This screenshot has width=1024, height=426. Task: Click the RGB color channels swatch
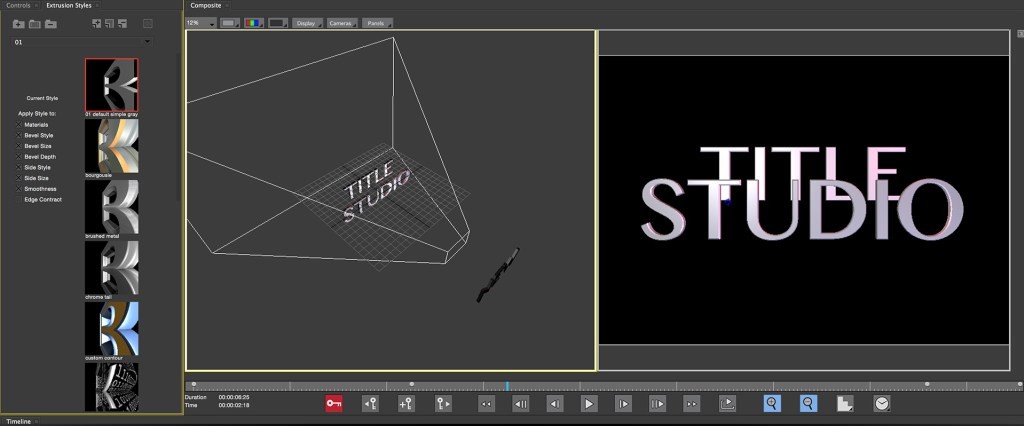coord(253,22)
